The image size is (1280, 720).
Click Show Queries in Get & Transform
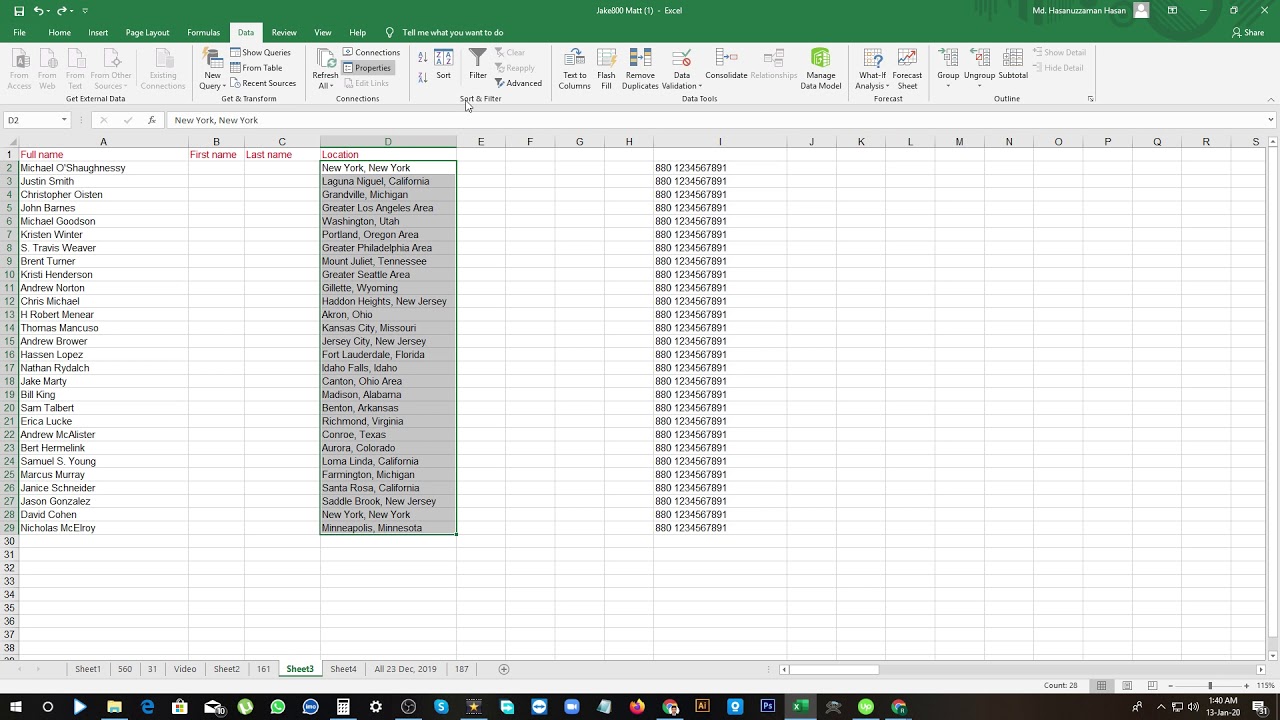(260, 52)
